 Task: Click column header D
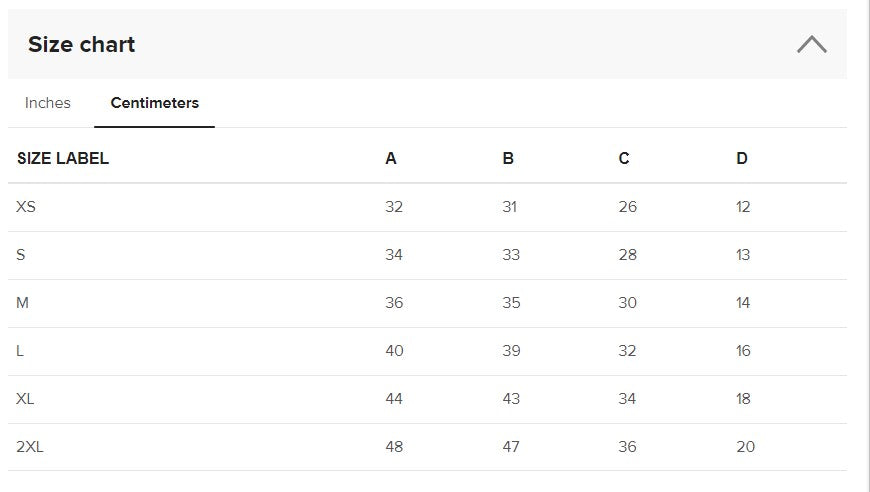click(x=741, y=158)
